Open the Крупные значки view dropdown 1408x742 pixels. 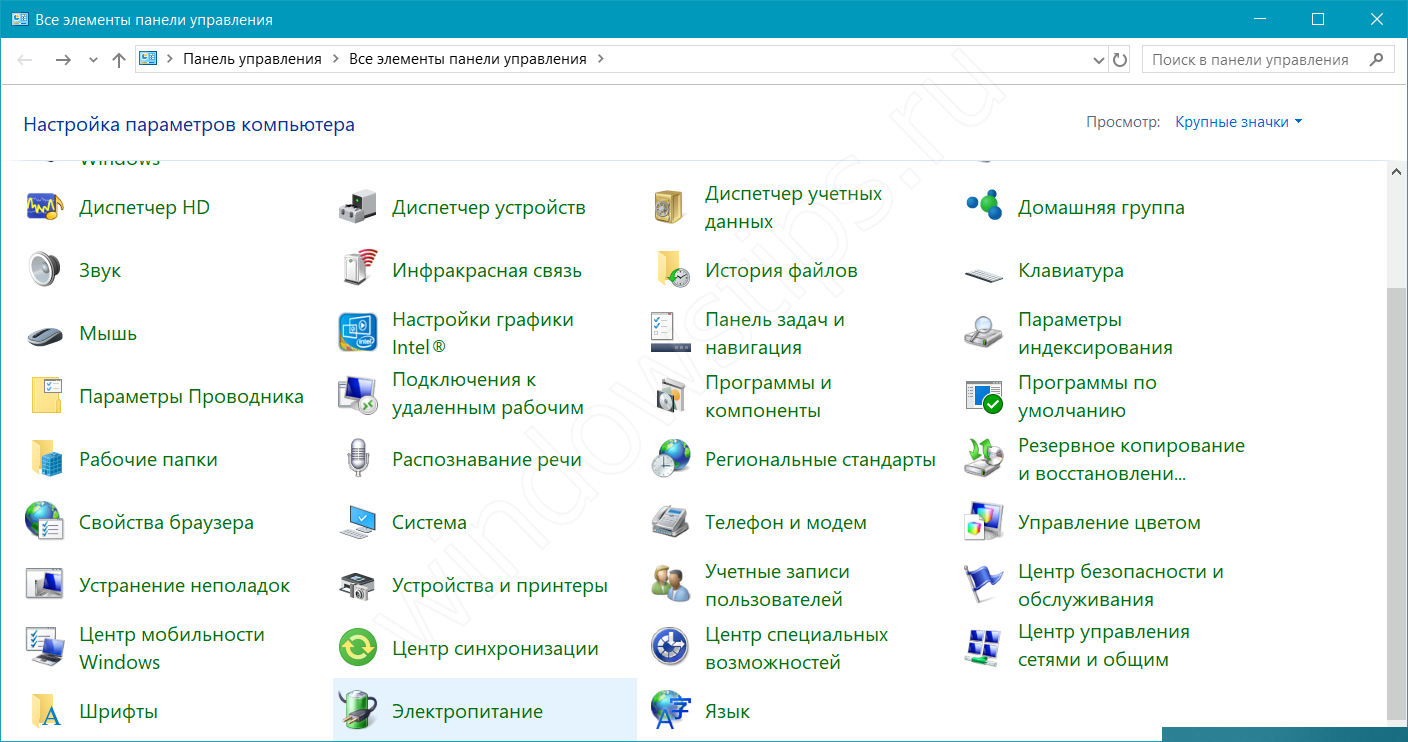coord(1238,122)
